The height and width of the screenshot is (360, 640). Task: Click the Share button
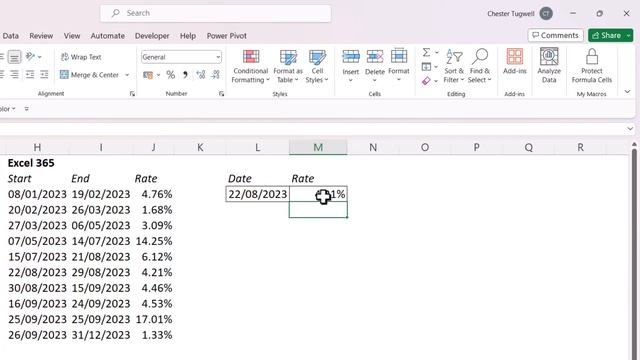click(607, 36)
